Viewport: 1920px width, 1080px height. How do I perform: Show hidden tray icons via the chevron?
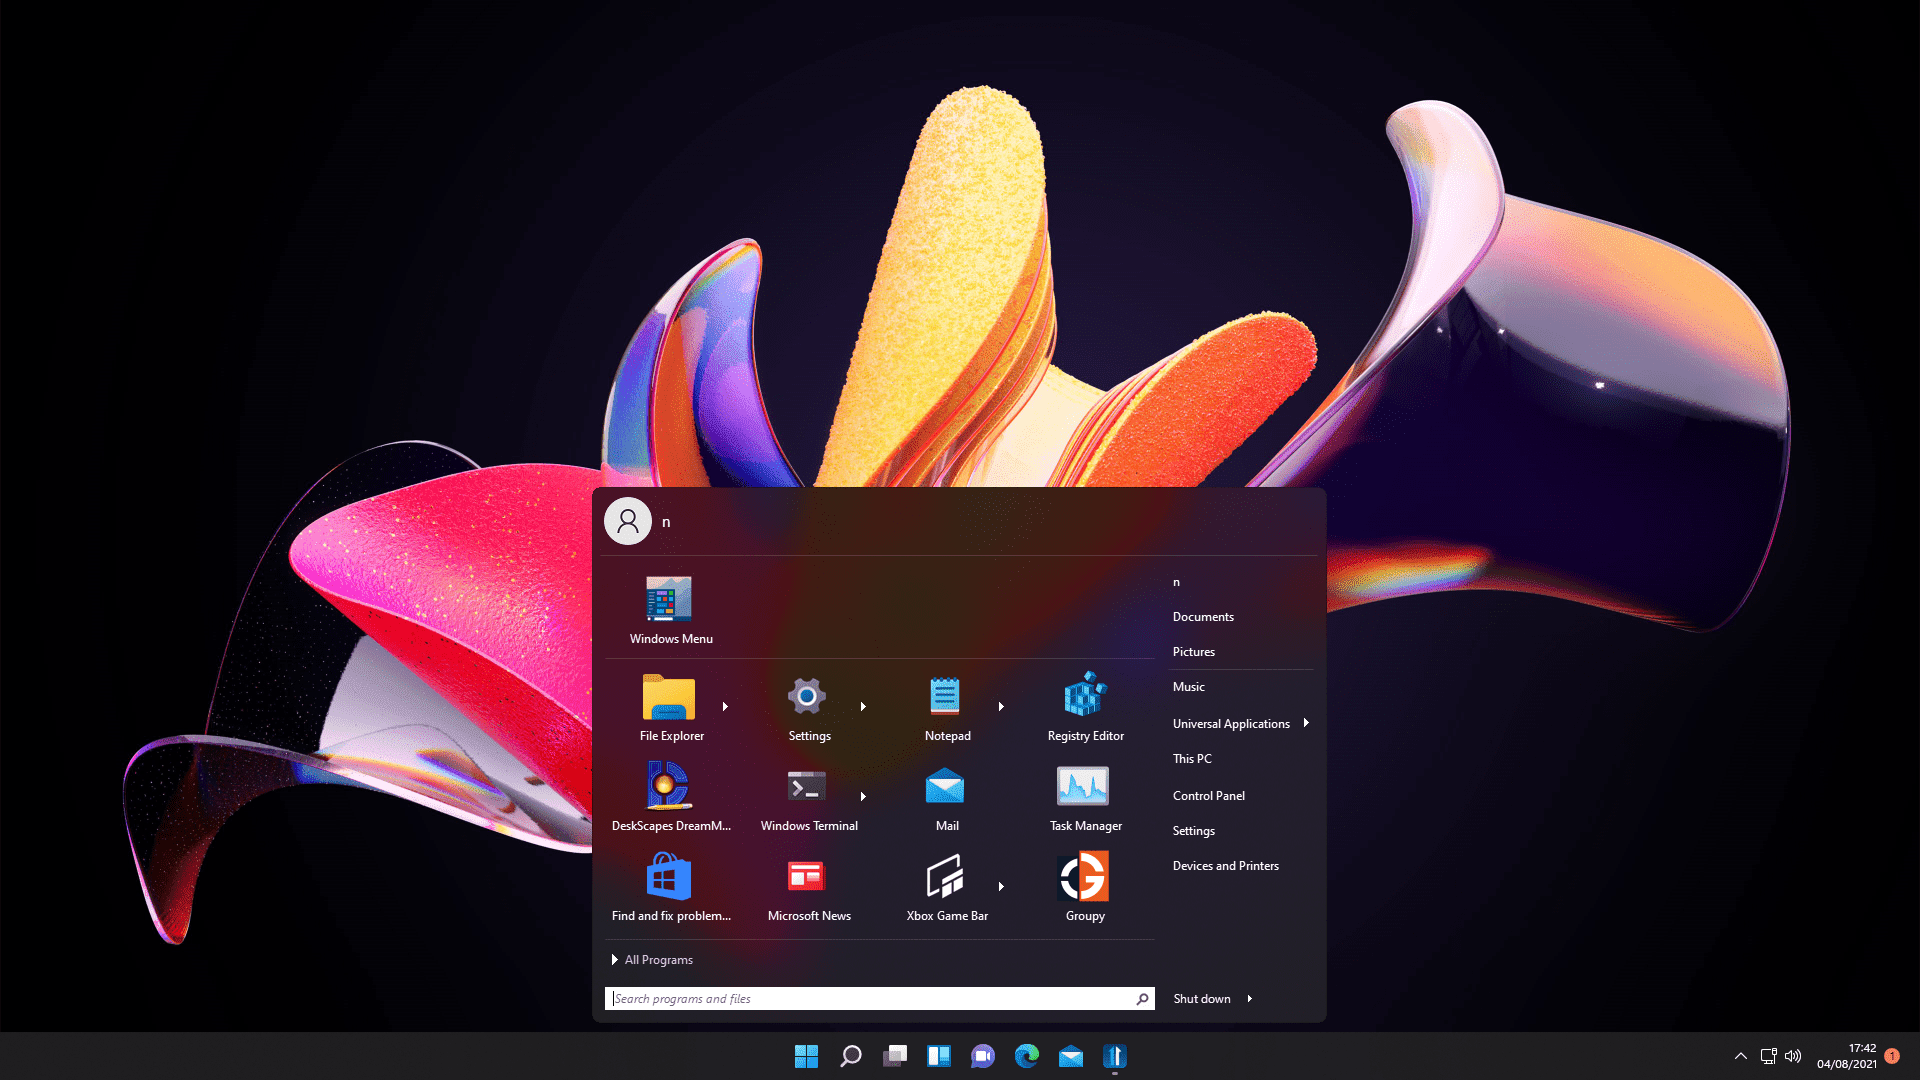[1740, 1056]
